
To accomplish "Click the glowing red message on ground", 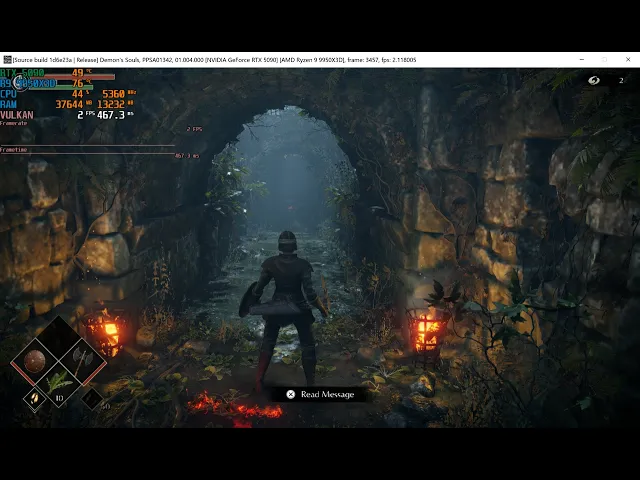I will pyautogui.click(x=235, y=408).
